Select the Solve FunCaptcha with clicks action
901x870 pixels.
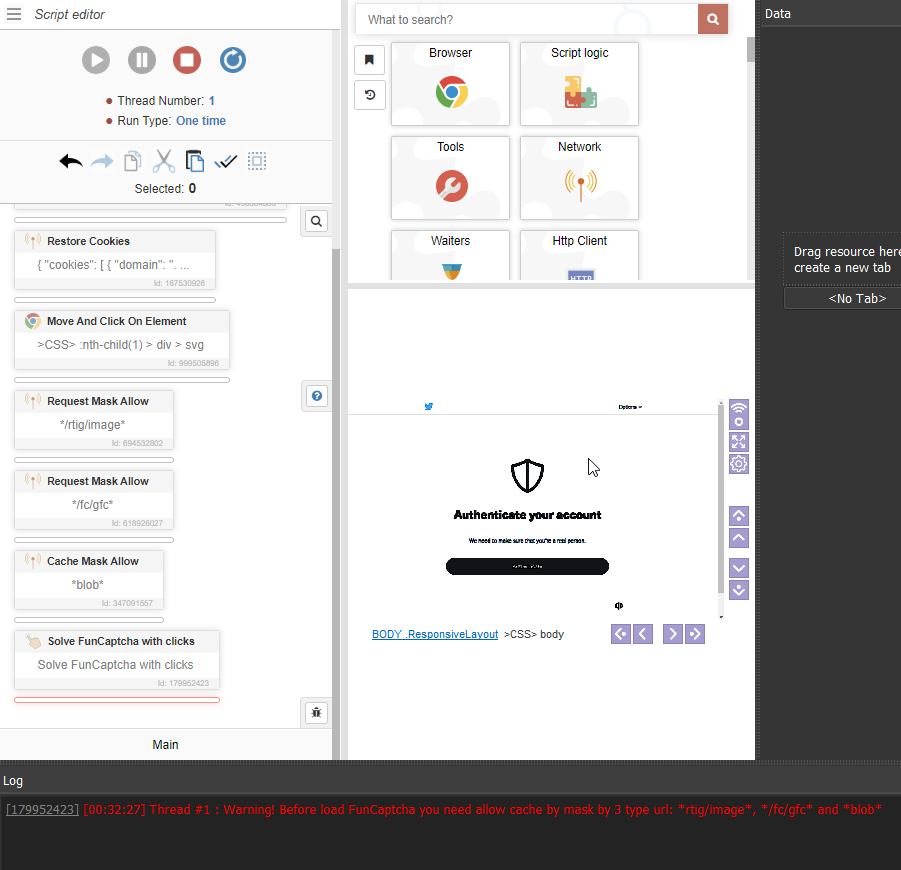117,658
